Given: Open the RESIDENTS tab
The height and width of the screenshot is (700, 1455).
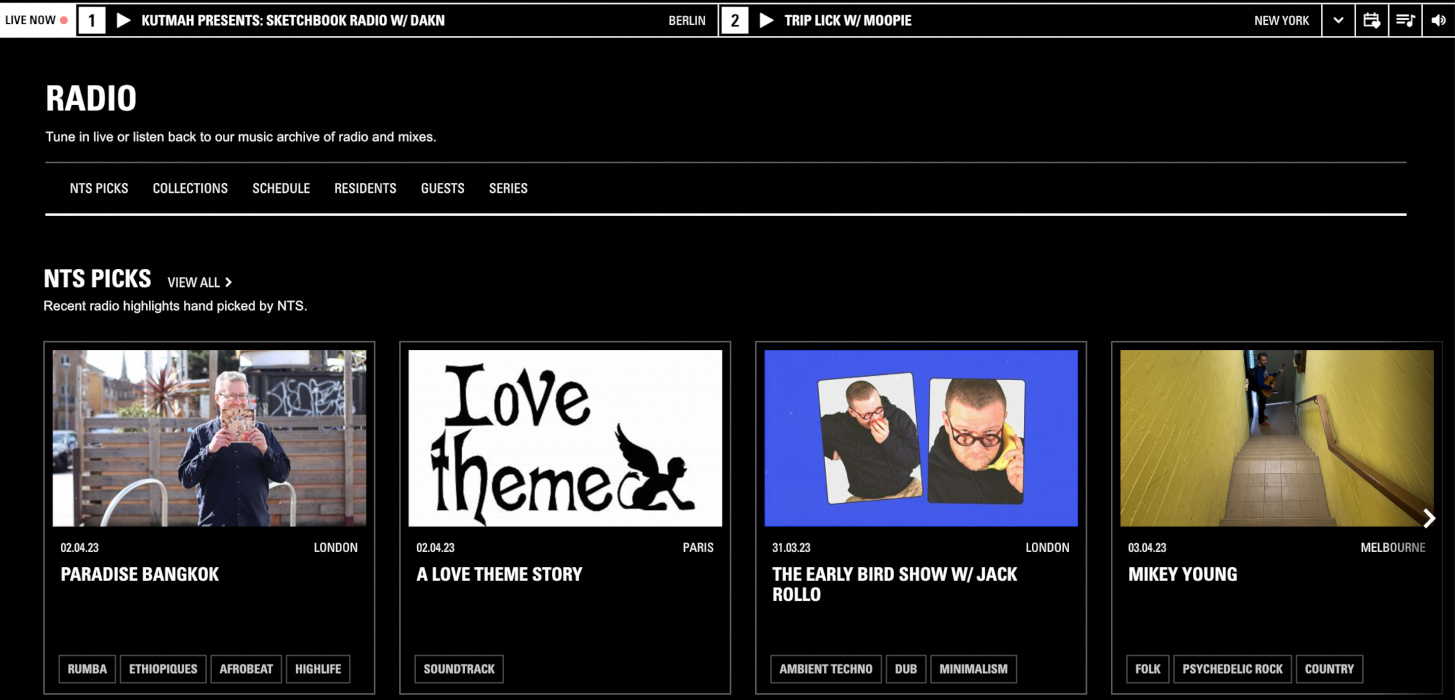Looking at the screenshot, I should pos(365,188).
